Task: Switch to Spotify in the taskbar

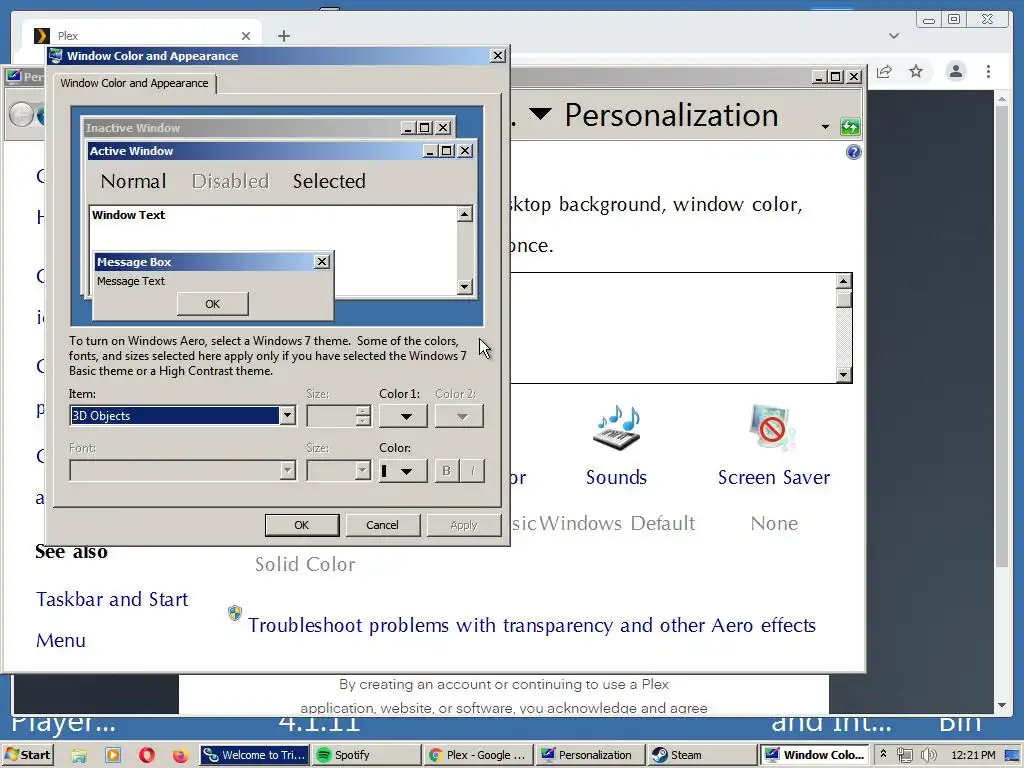Action: 366,755
